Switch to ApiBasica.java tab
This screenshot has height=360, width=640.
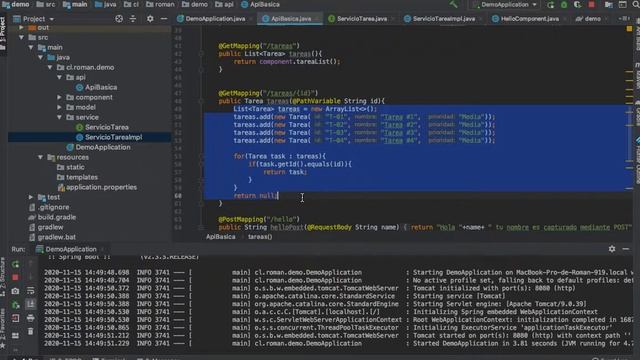coord(290,19)
